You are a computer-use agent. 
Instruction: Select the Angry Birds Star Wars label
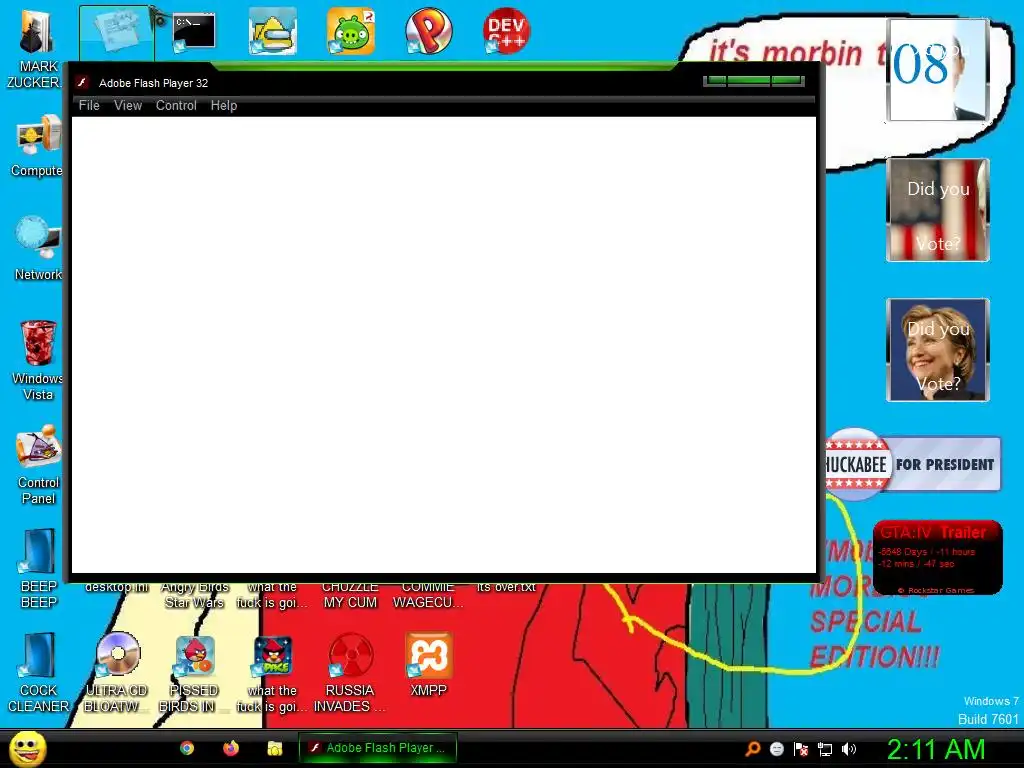pyautogui.click(x=194, y=594)
